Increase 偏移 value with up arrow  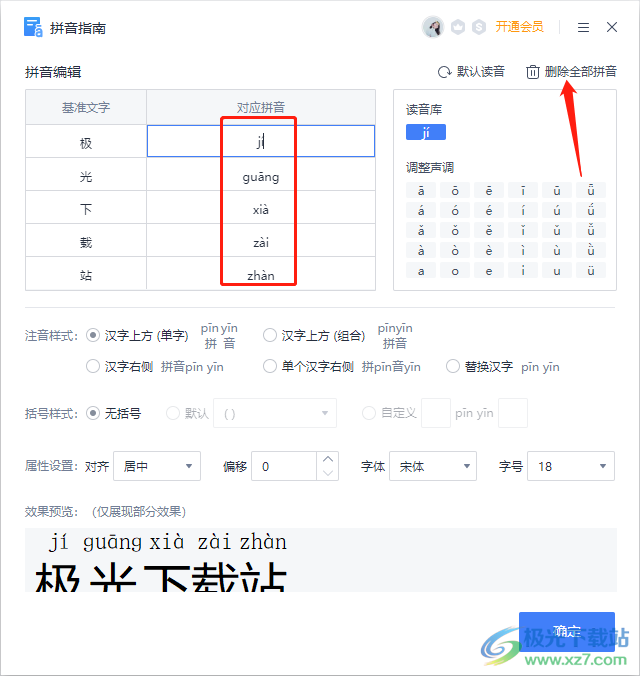coord(328,459)
